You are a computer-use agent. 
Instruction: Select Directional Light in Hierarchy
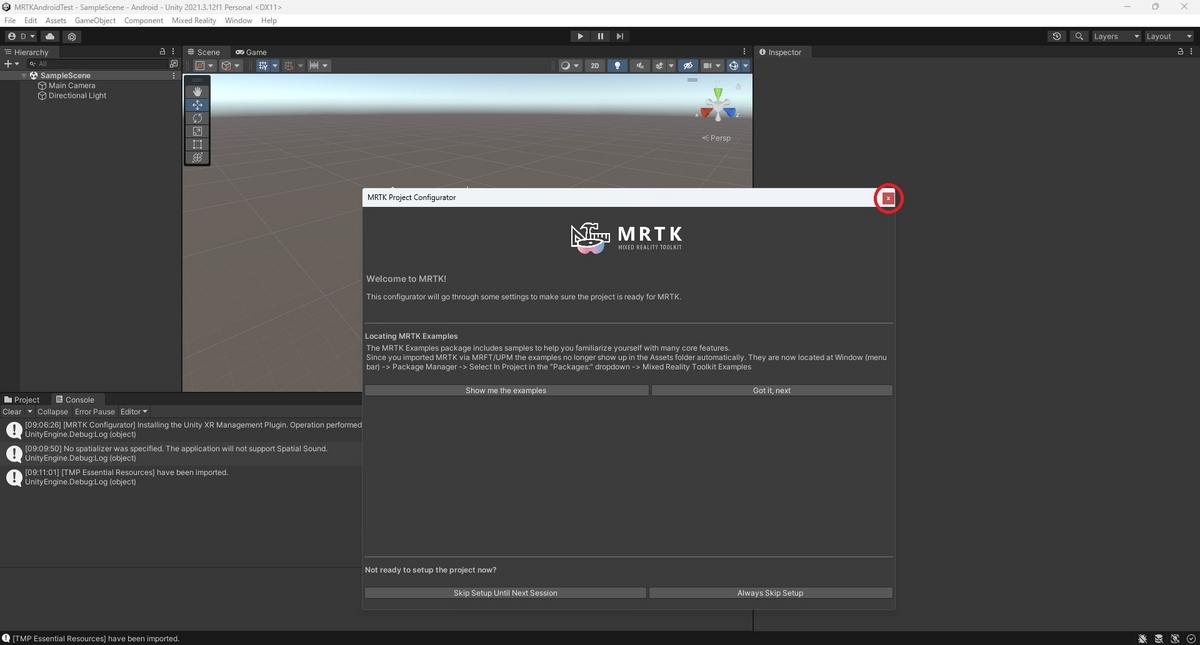tap(77, 96)
